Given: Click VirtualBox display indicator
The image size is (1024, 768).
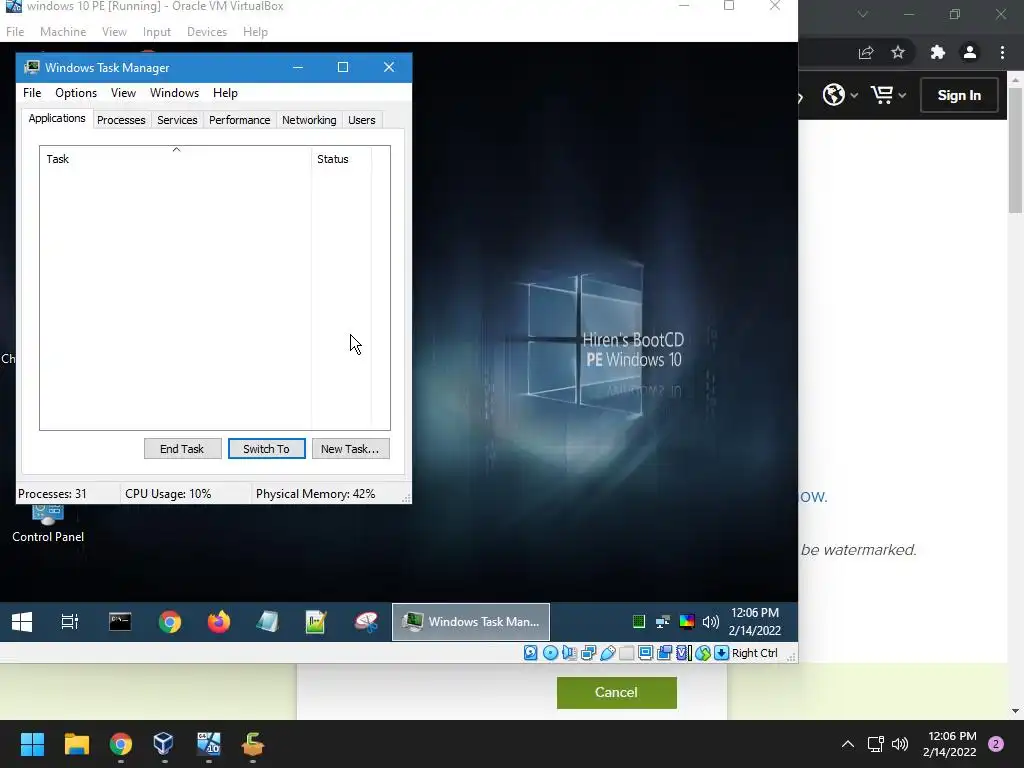Looking at the screenshot, I should [645, 652].
